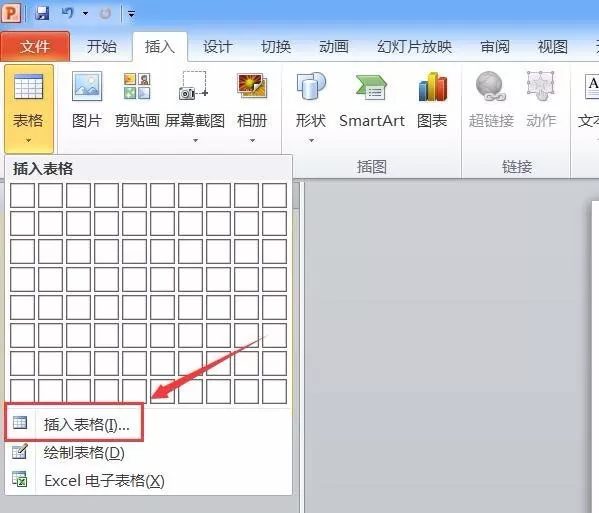Open the 剪贴画 clip art icon

tap(137, 86)
